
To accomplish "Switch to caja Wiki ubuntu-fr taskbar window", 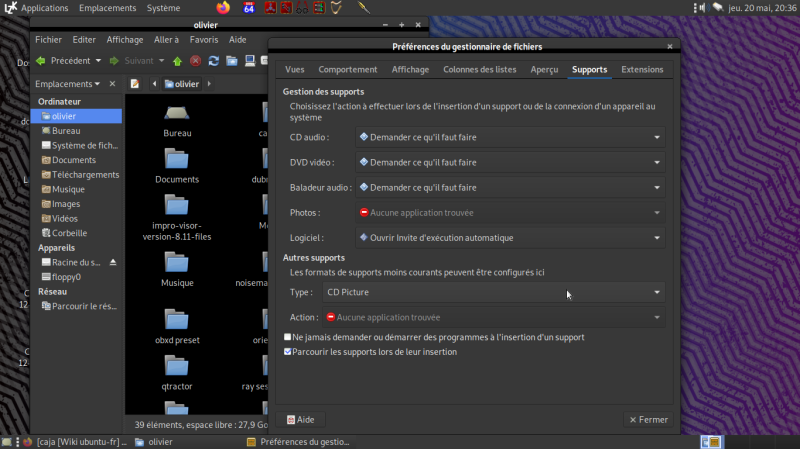I will click(x=76, y=442).
